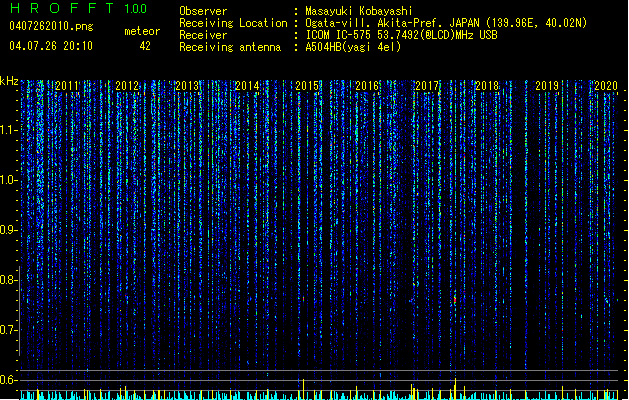This screenshot has height=400, width=629.
Task: Click the Receiving antenna label
Action: click(x=230, y=47)
